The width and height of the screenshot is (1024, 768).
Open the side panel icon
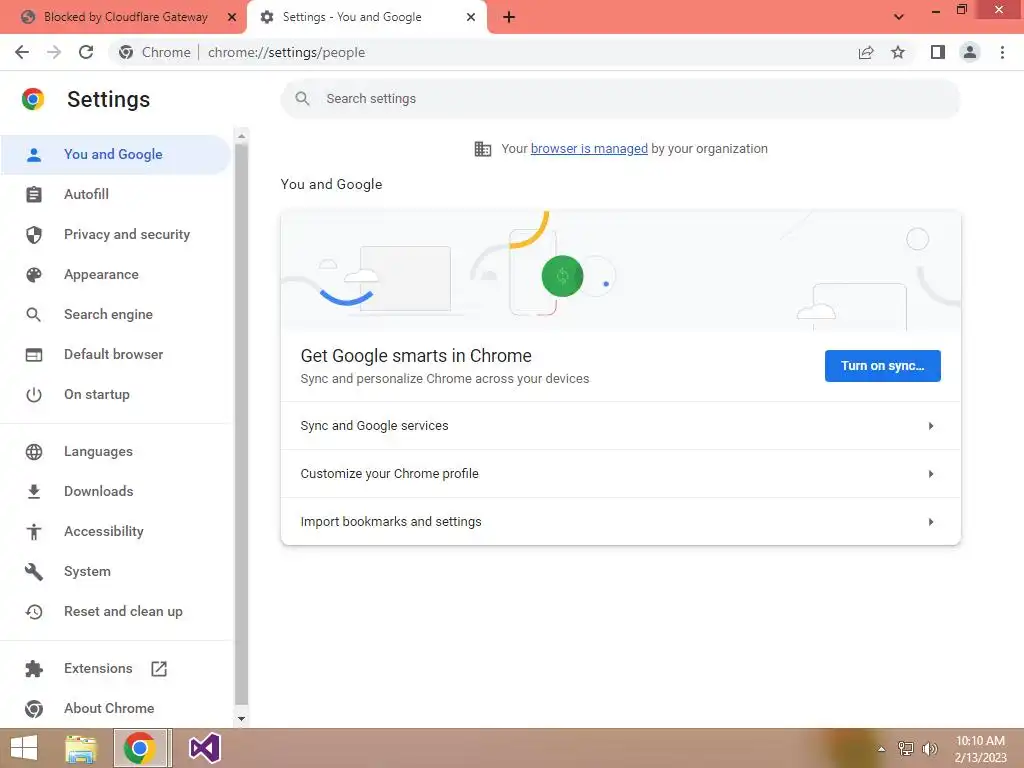pos(938,52)
